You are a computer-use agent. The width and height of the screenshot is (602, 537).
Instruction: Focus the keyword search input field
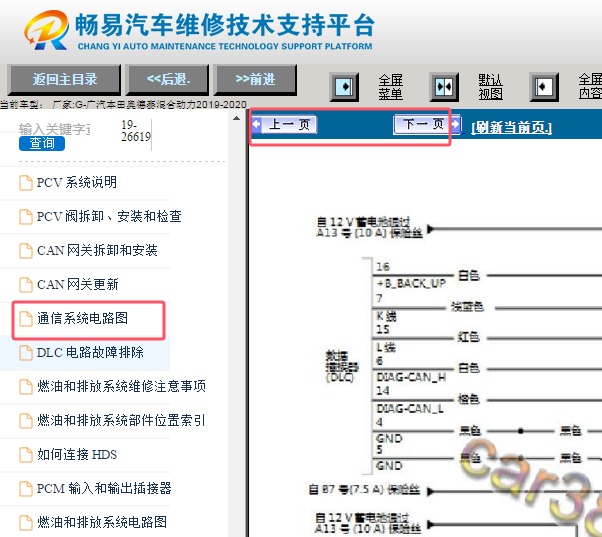click(x=54, y=129)
